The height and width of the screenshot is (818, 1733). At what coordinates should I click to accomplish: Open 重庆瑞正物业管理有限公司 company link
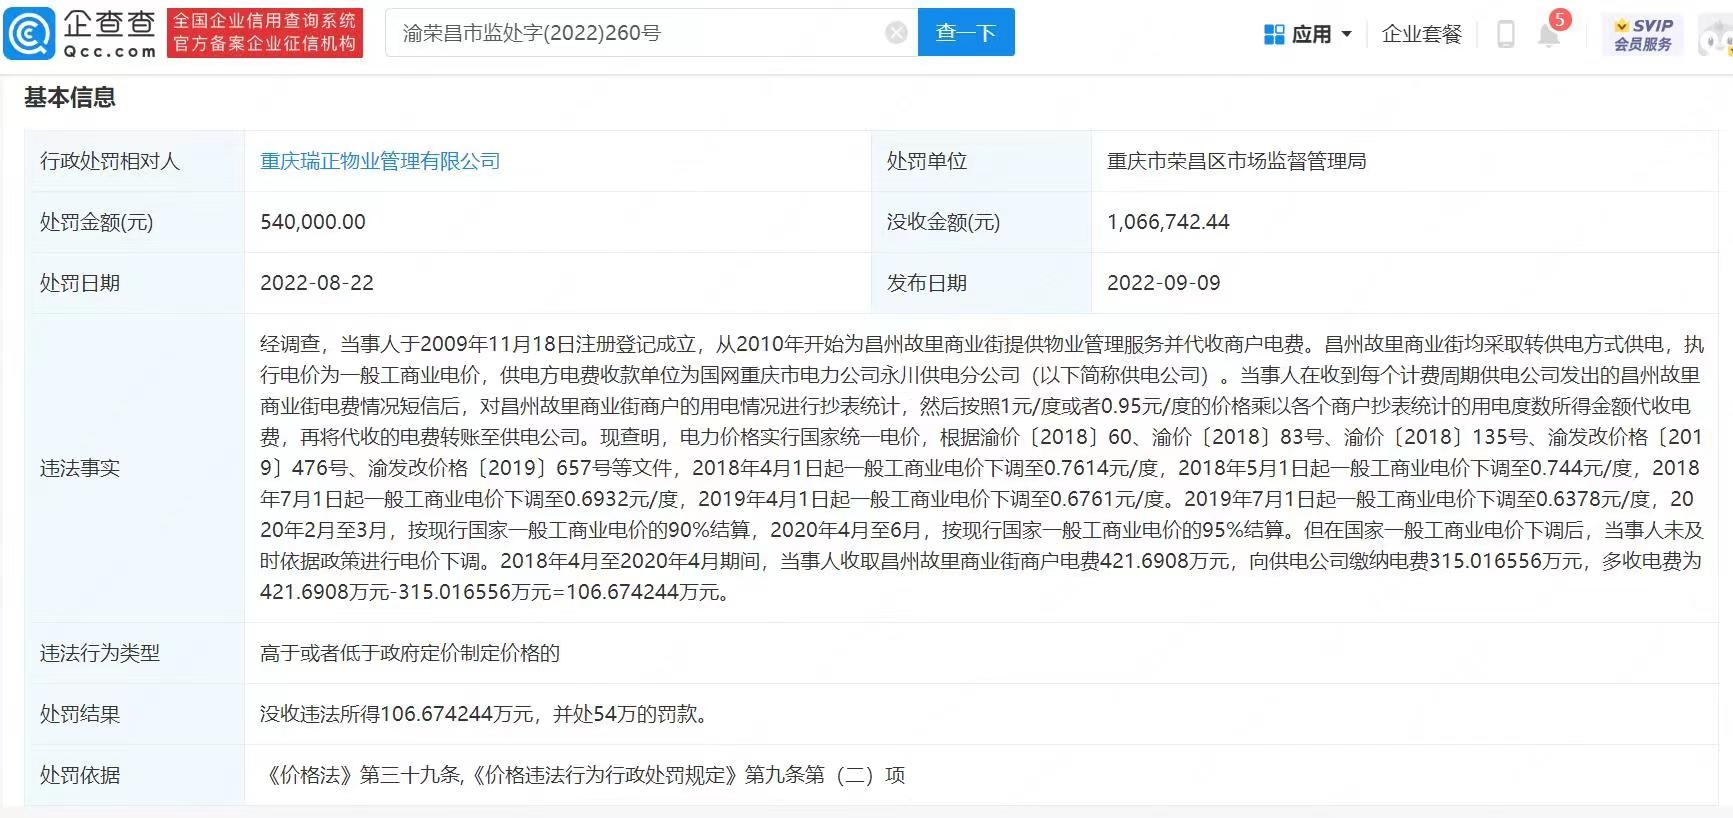coord(380,161)
